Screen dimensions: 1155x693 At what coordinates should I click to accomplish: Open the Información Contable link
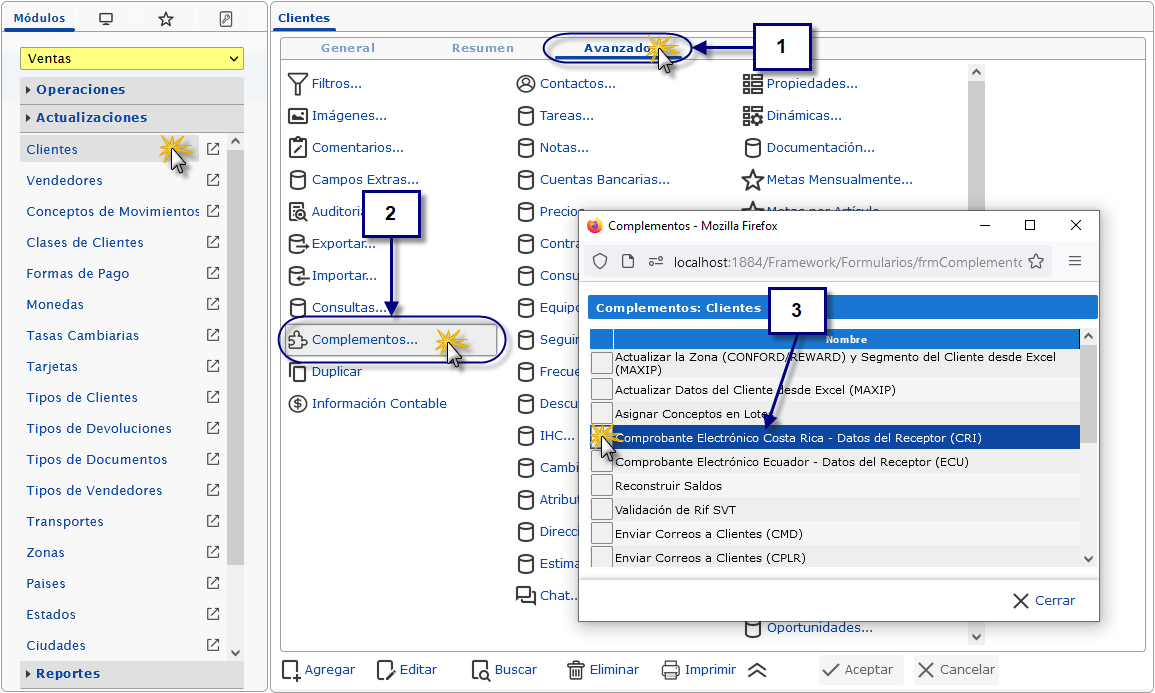pyautogui.click(x=379, y=404)
